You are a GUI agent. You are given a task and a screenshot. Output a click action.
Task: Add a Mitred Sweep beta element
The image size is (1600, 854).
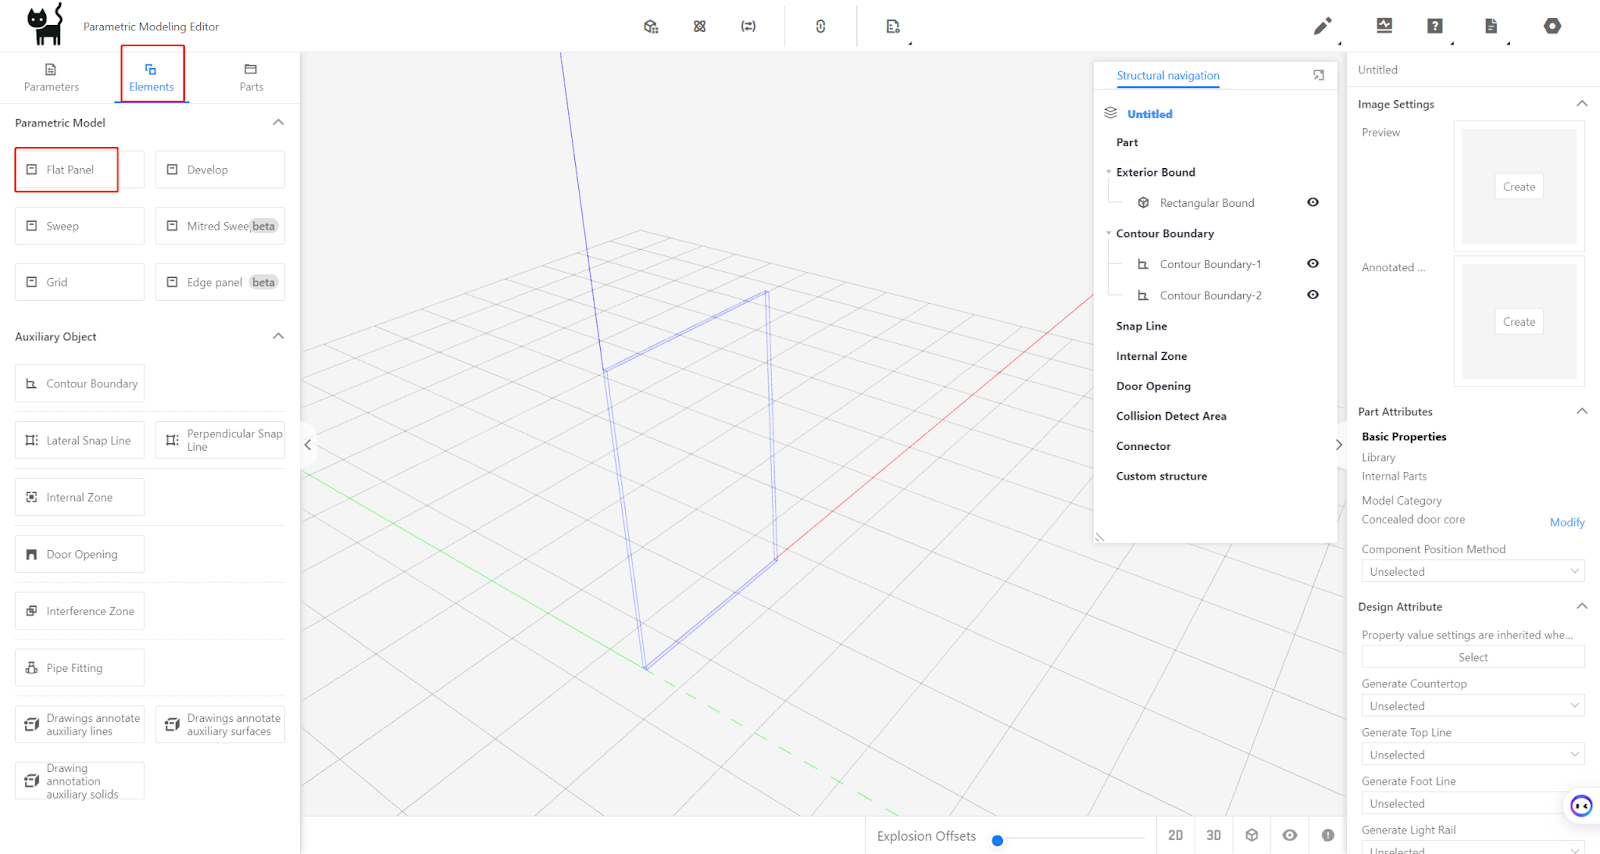(x=220, y=226)
